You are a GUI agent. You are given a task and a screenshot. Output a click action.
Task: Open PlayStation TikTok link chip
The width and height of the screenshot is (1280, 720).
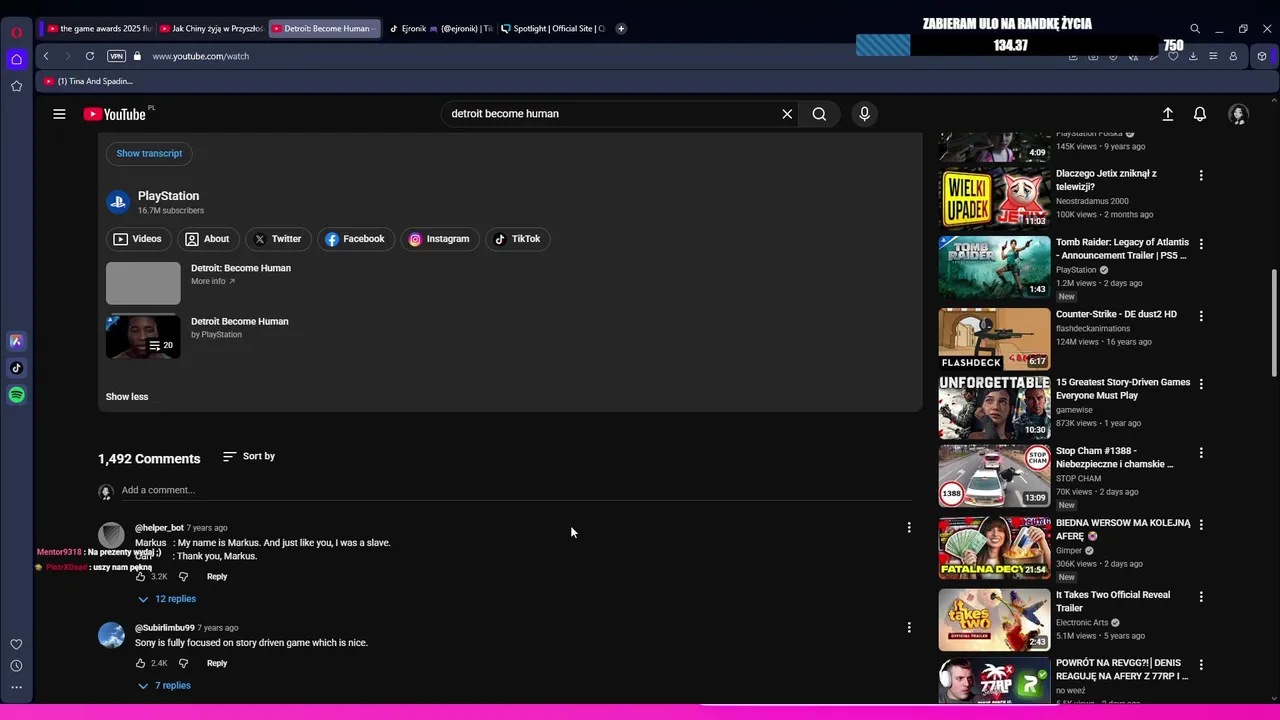click(x=517, y=239)
